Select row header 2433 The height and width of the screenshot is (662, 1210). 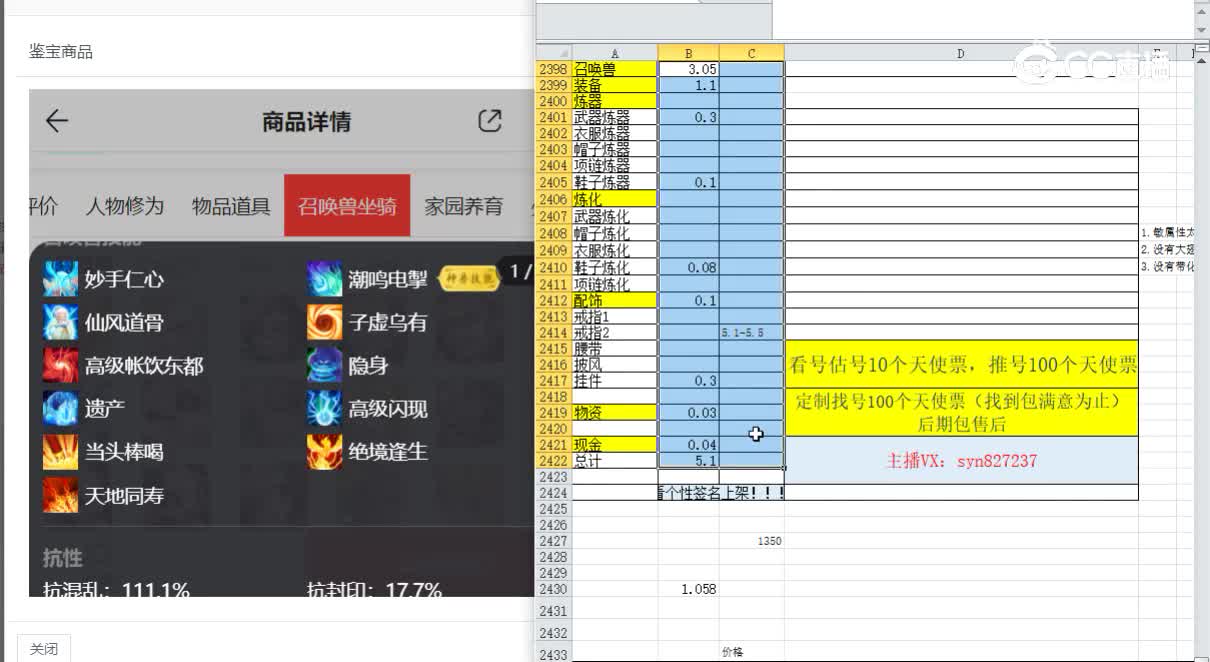[553, 654]
